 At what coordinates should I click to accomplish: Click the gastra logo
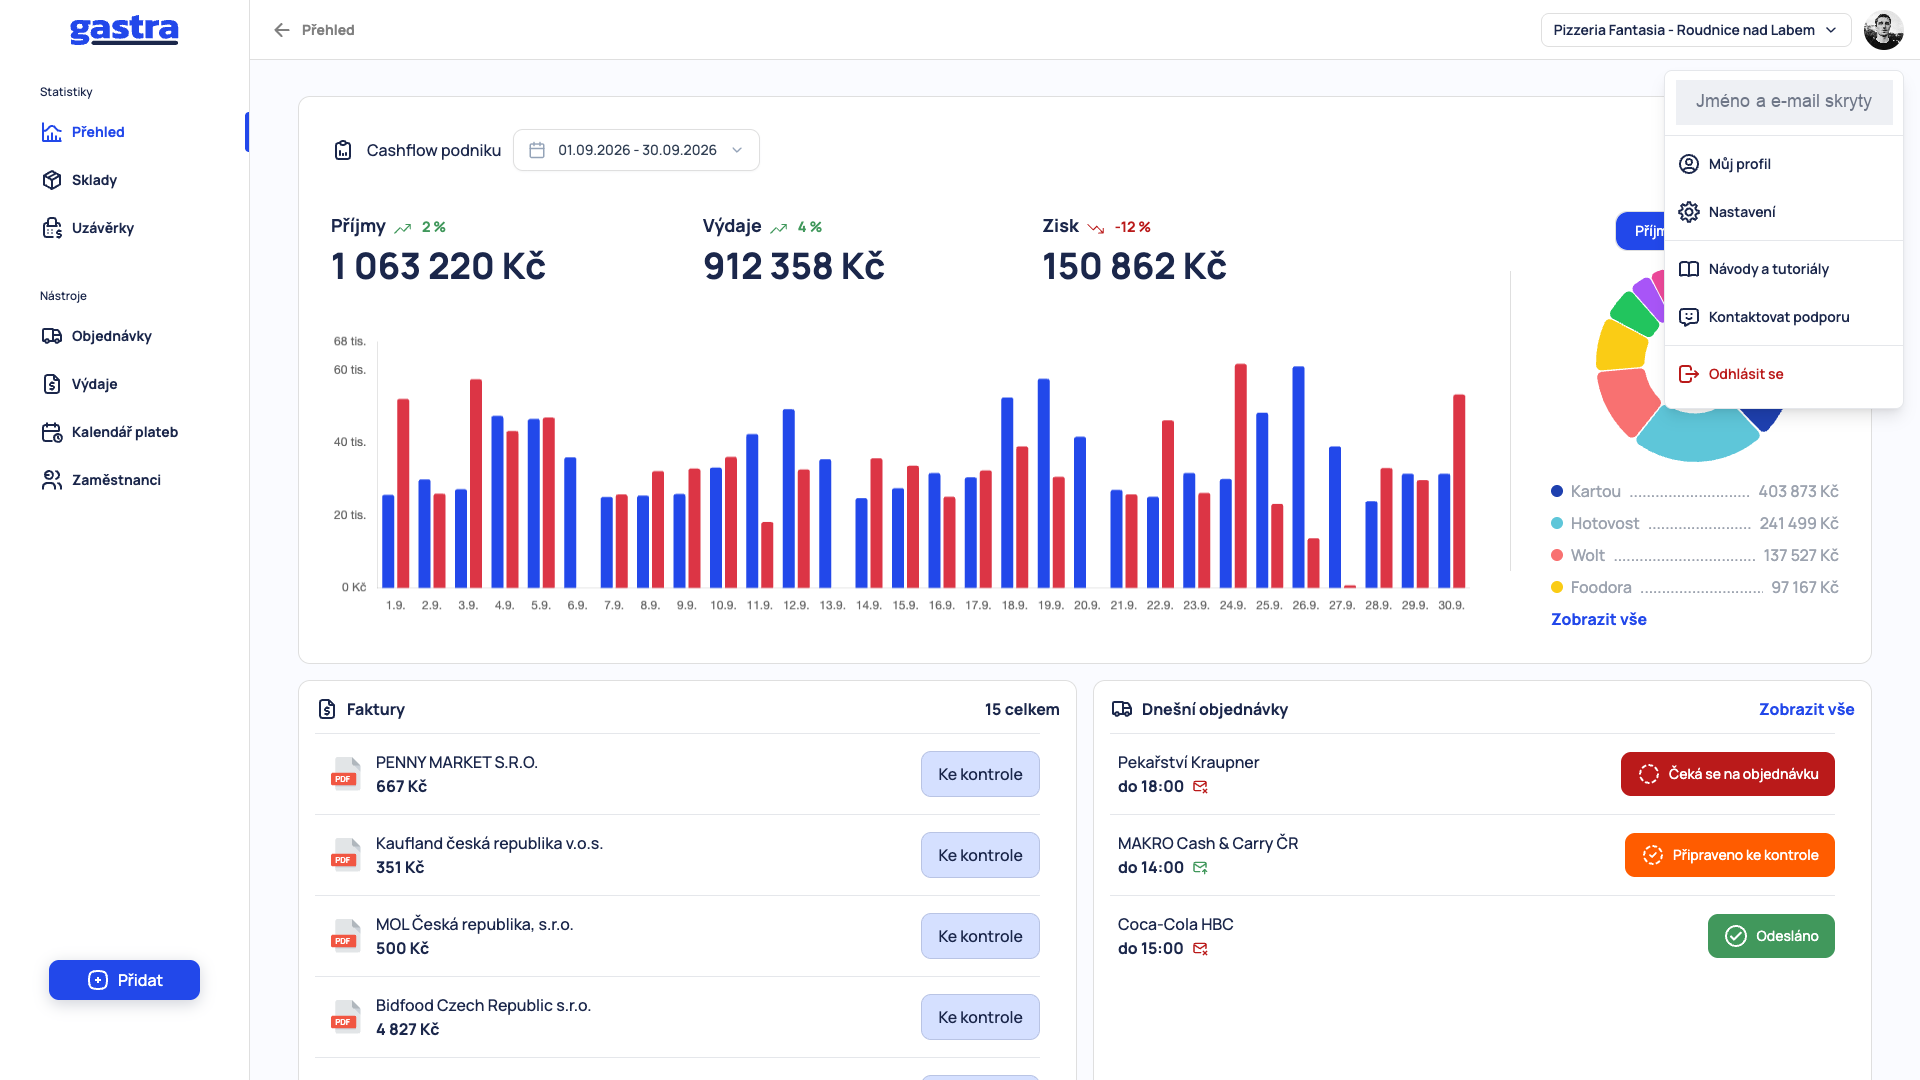point(124,30)
